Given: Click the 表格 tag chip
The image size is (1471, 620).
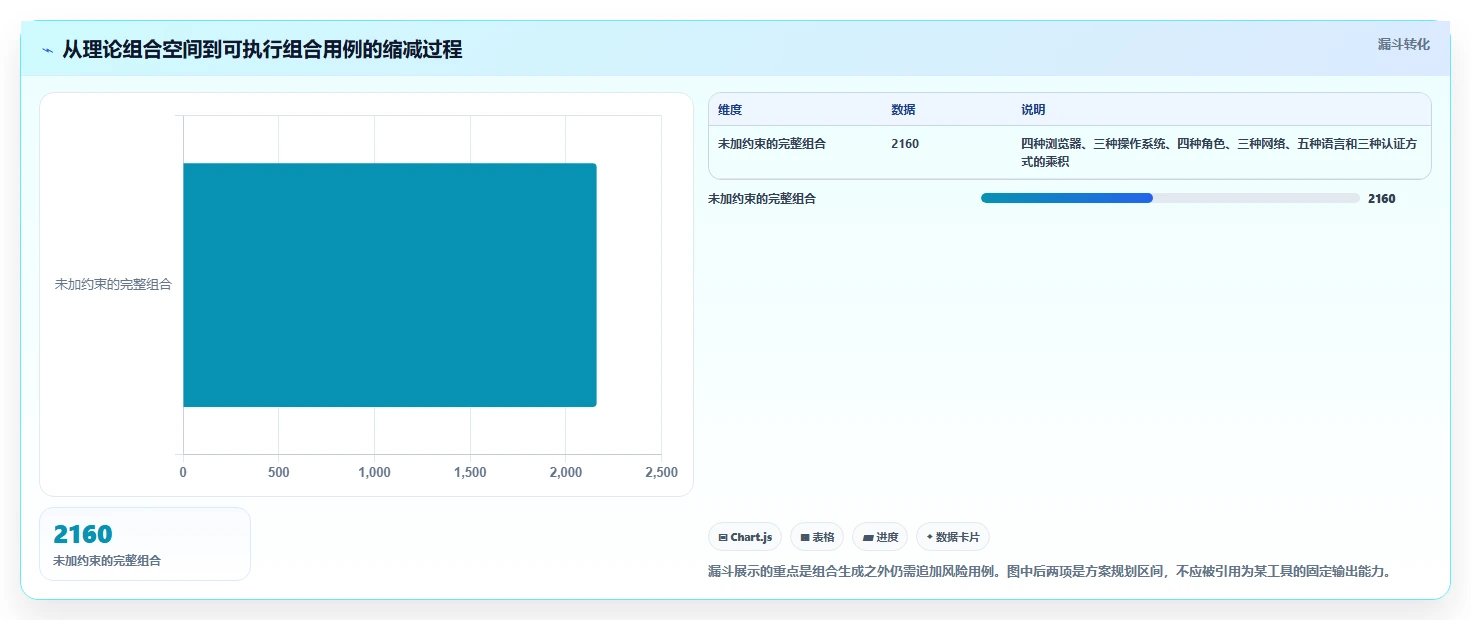Looking at the screenshot, I should coord(817,537).
